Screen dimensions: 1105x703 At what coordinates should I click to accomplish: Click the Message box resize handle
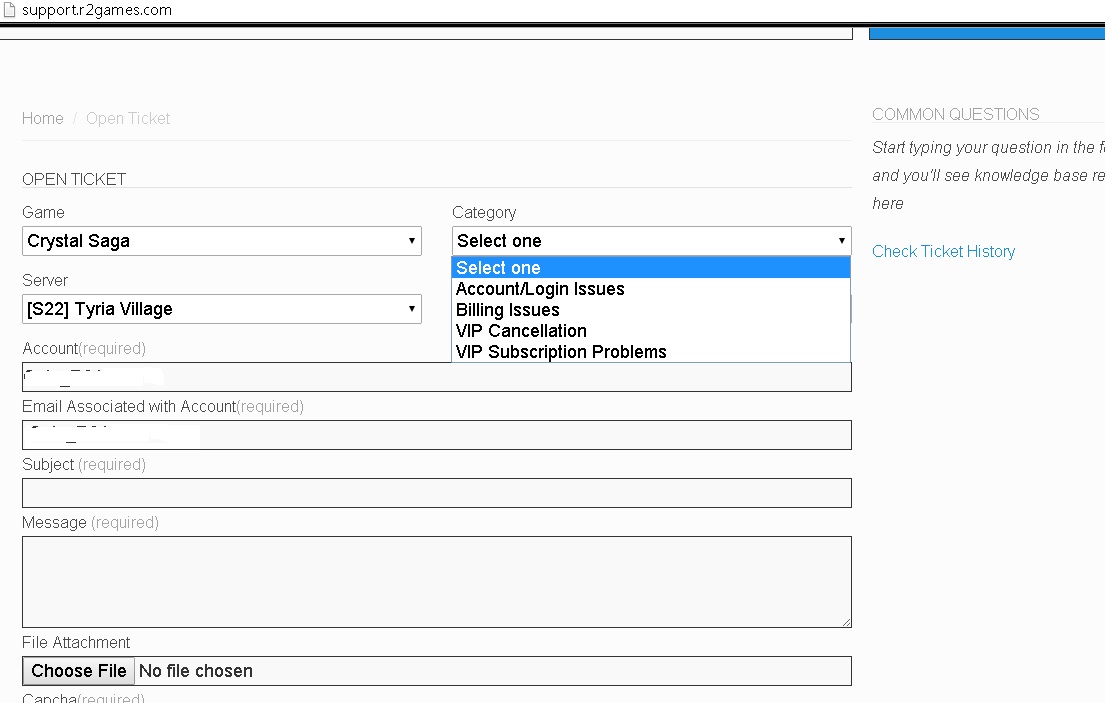846,622
